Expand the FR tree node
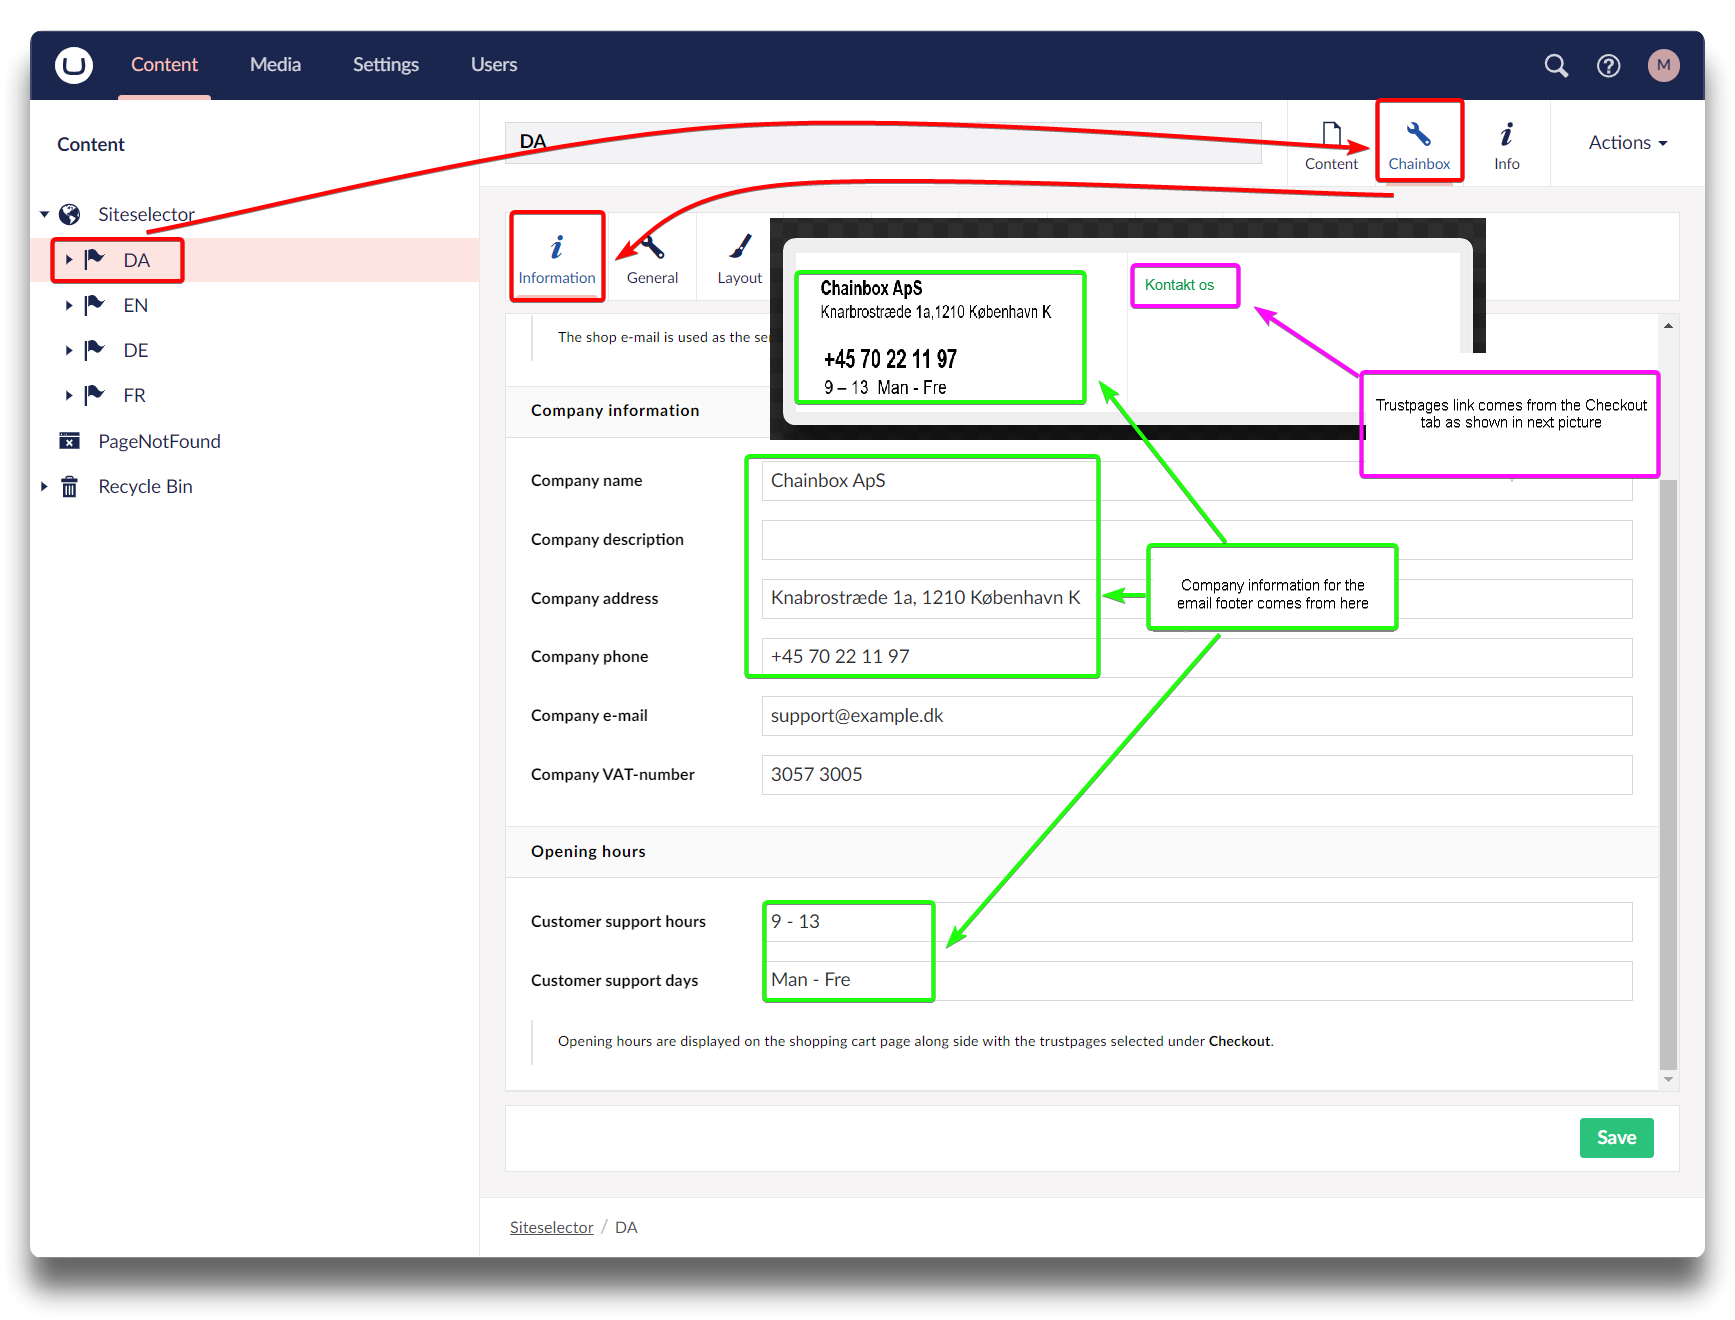1735x1320 pixels. (x=69, y=395)
